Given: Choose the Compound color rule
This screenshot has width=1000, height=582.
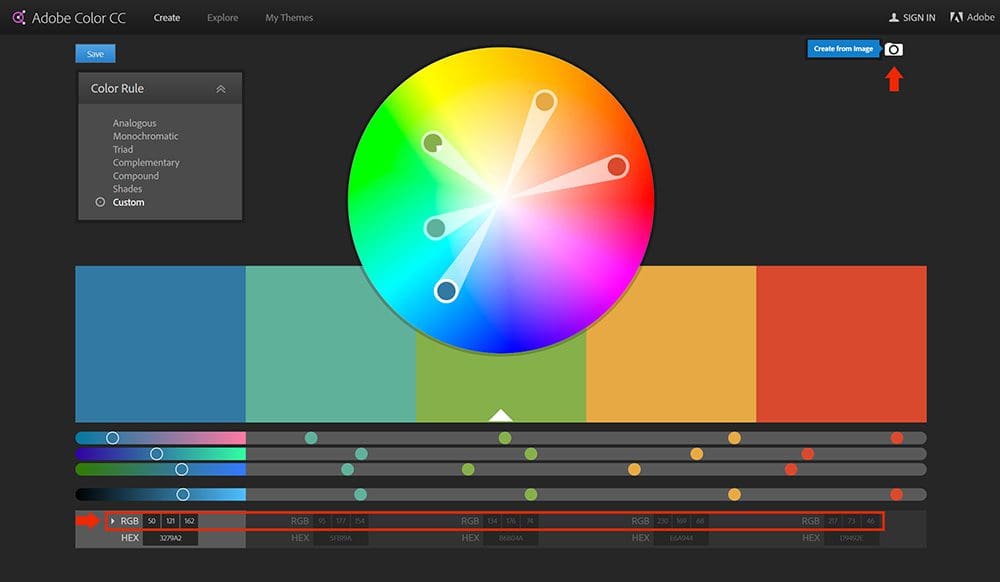Looking at the screenshot, I should click(x=136, y=176).
